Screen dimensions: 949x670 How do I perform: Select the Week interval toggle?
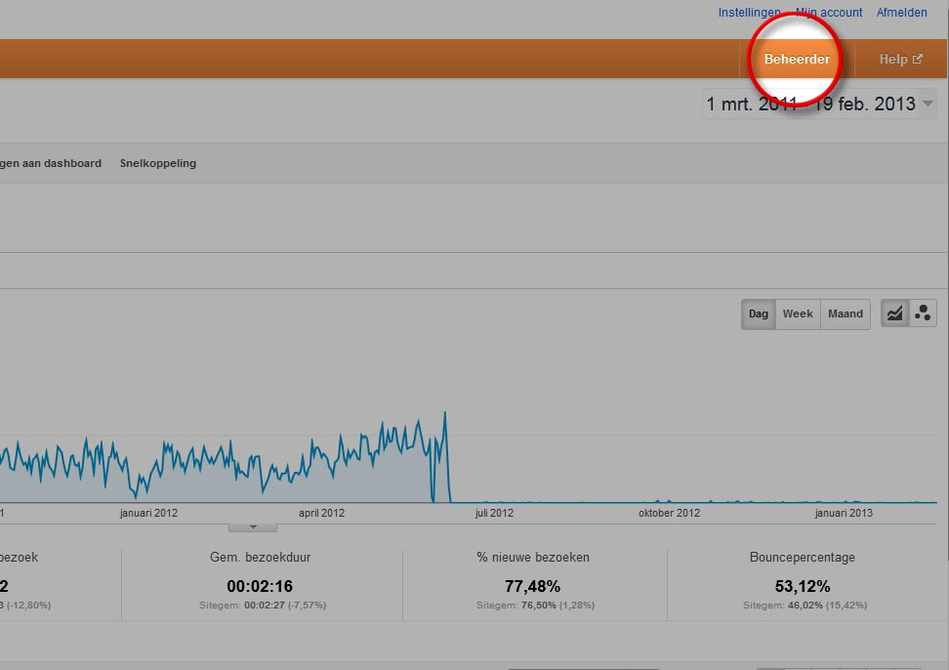(797, 314)
